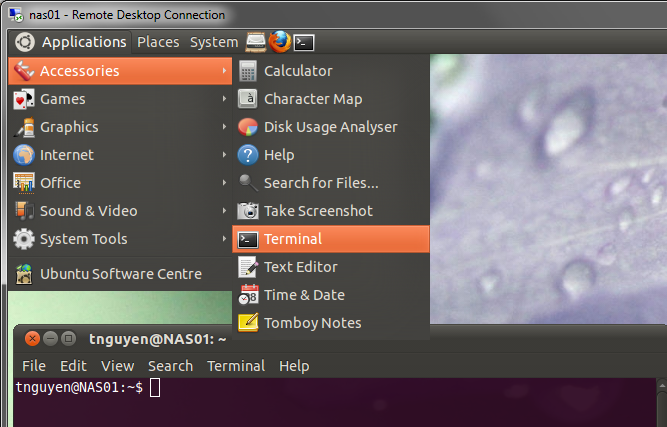Click the terminal window vertical scrollbar
This screenshot has height=427, width=667.
coord(661,402)
